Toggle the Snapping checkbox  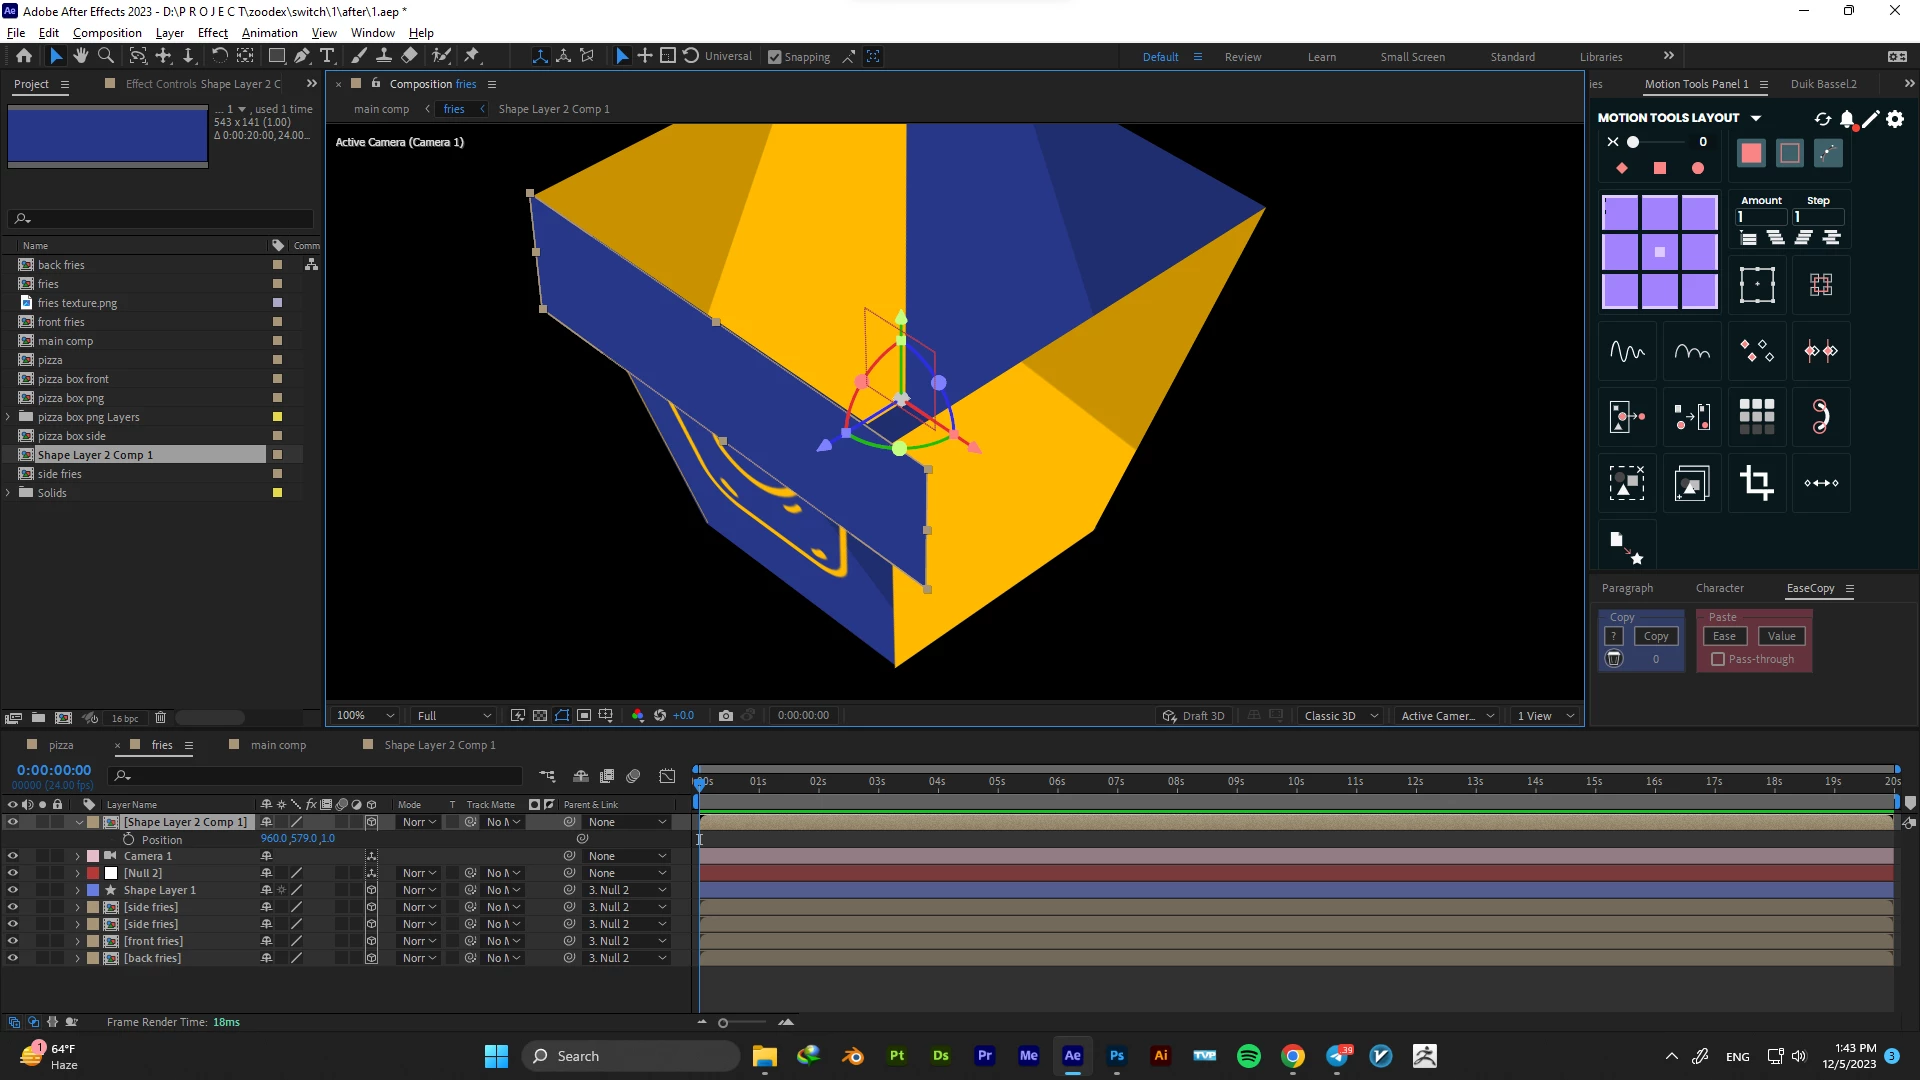coord(774,57)
